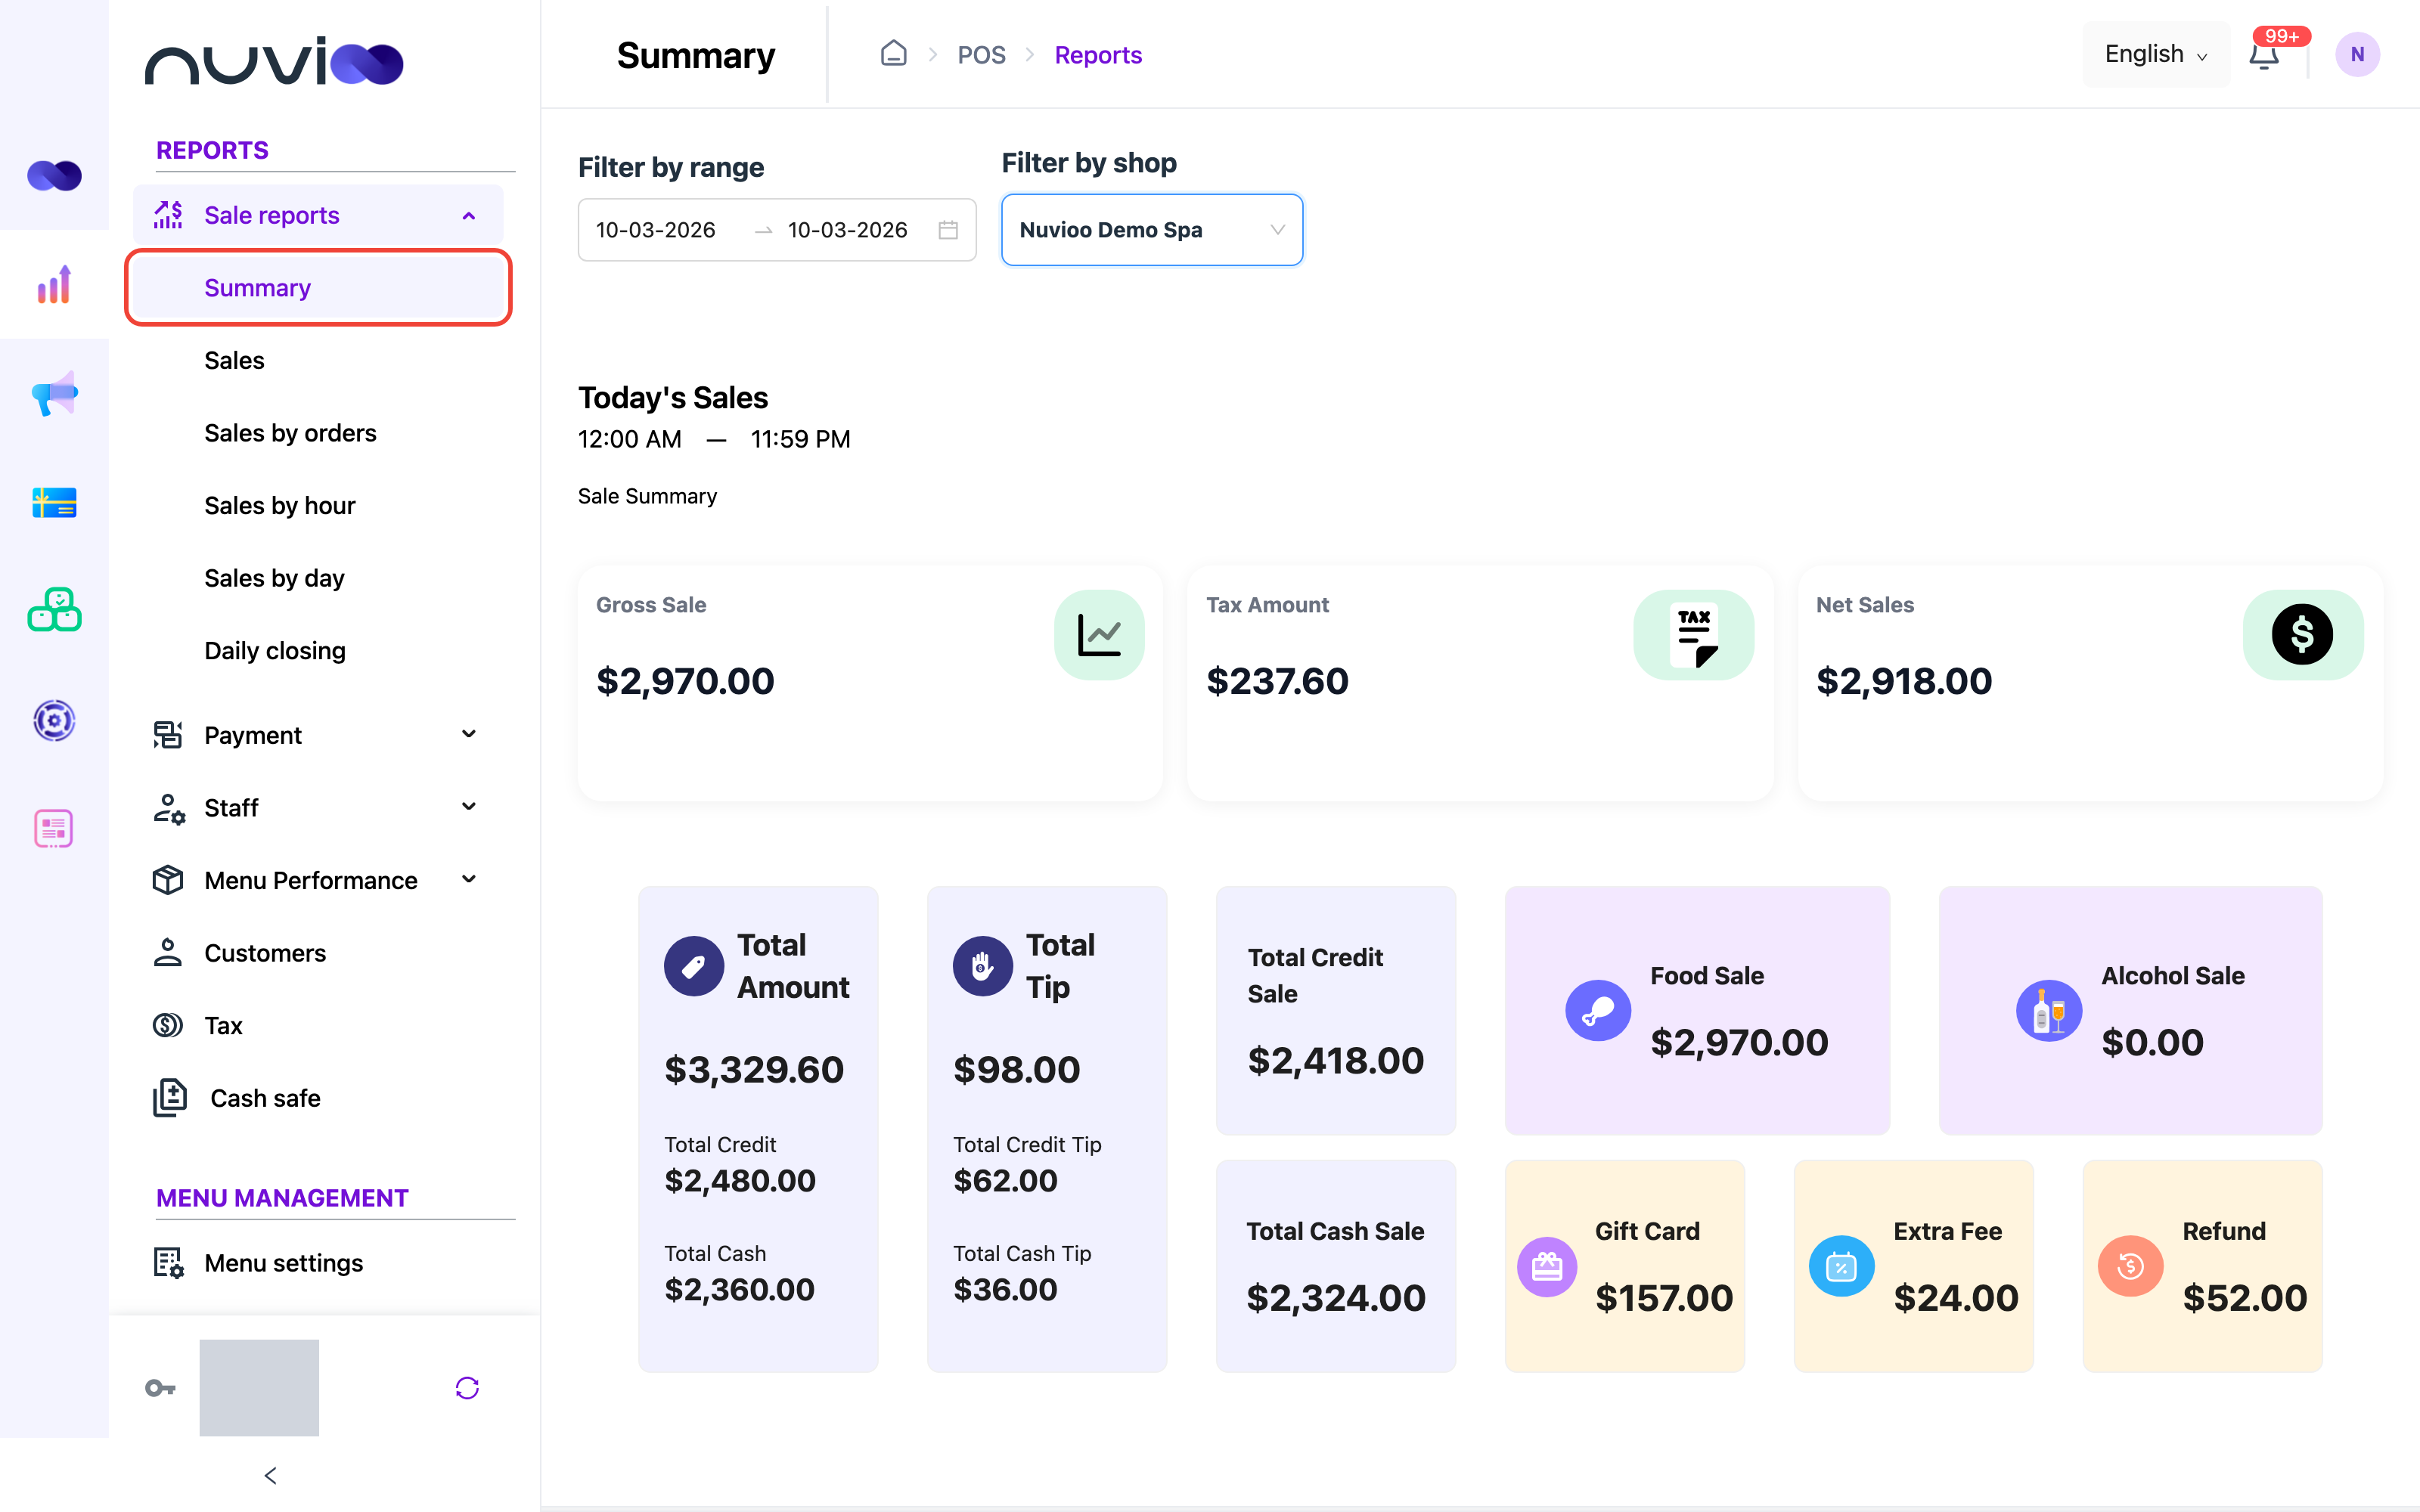Open the notifications bell icon
The image size is (2420, 1512).
click(2264, 55)
